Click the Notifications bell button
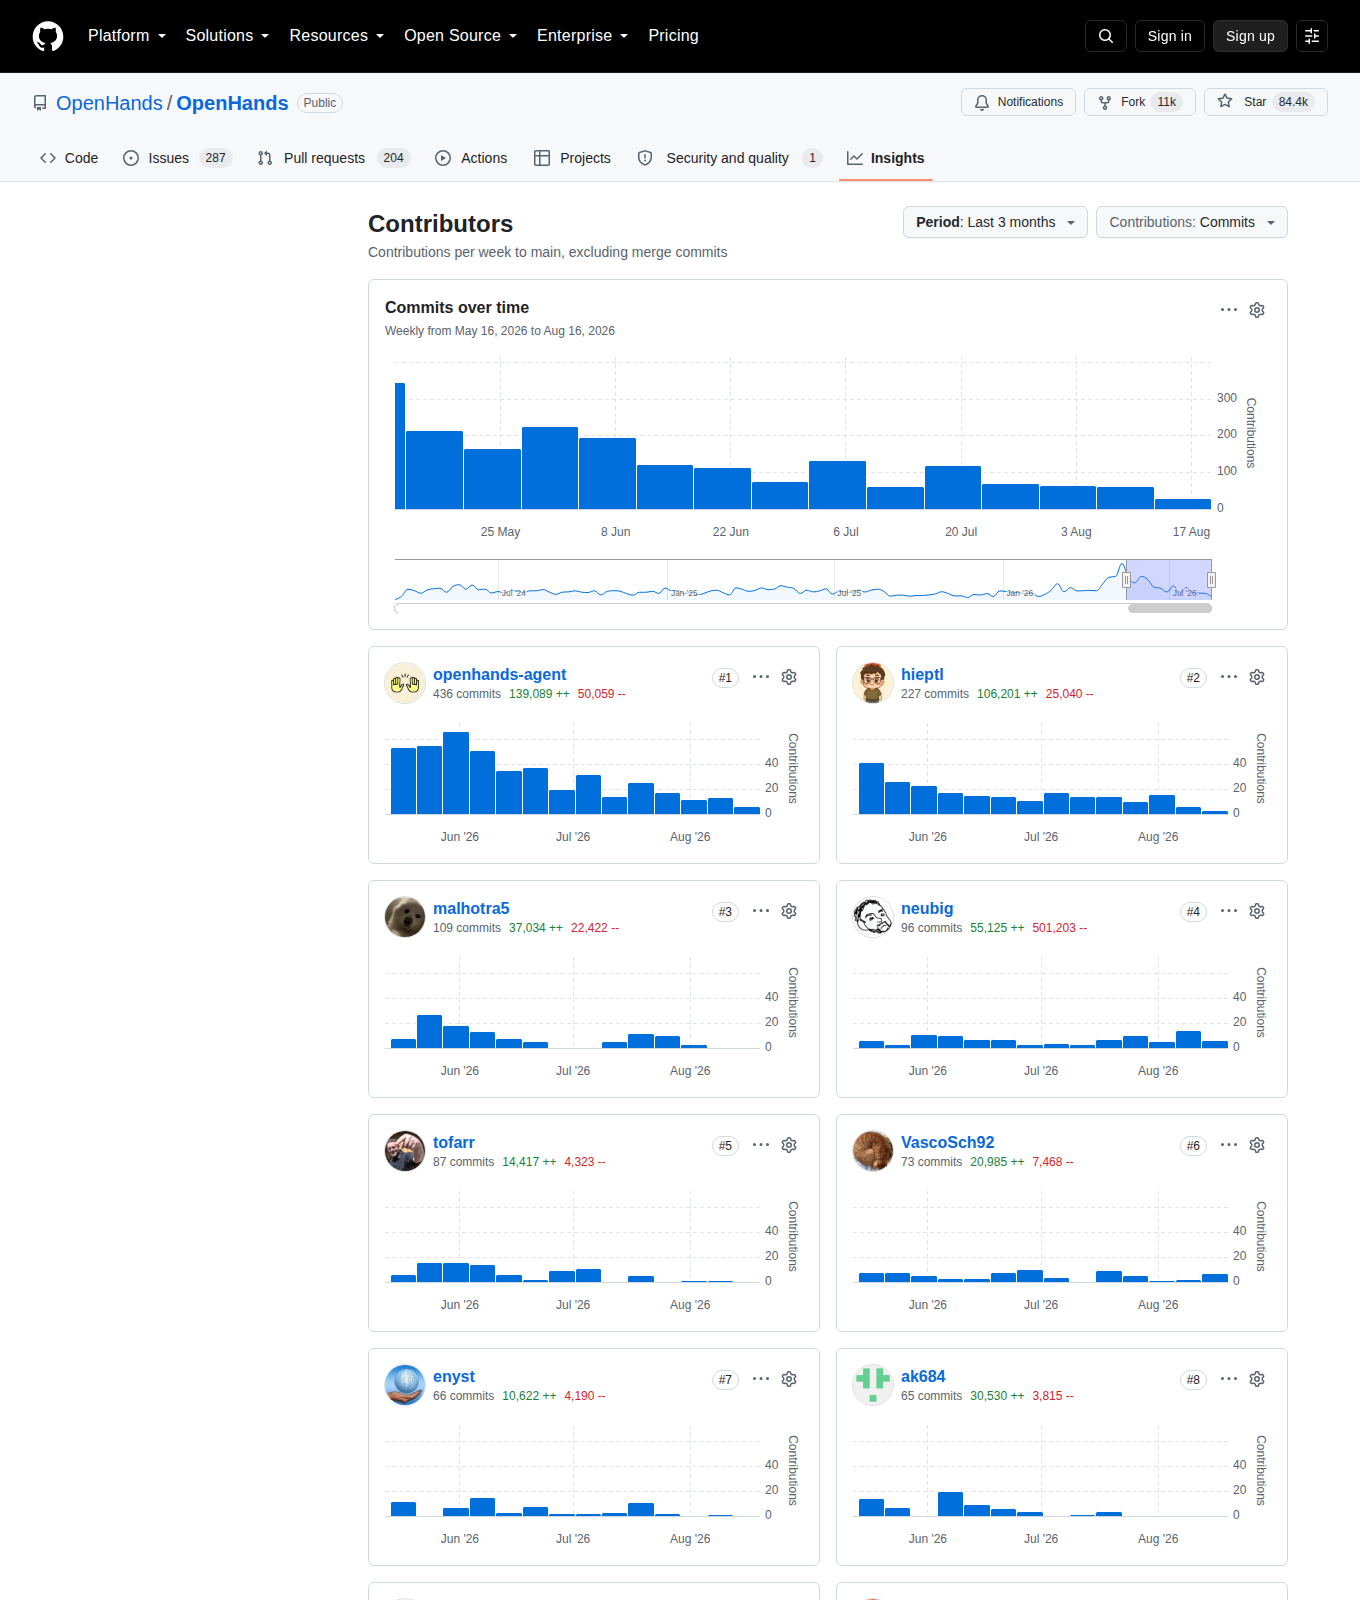This screenshot has width=1360, height=1600. click(x=1019, y=102)
